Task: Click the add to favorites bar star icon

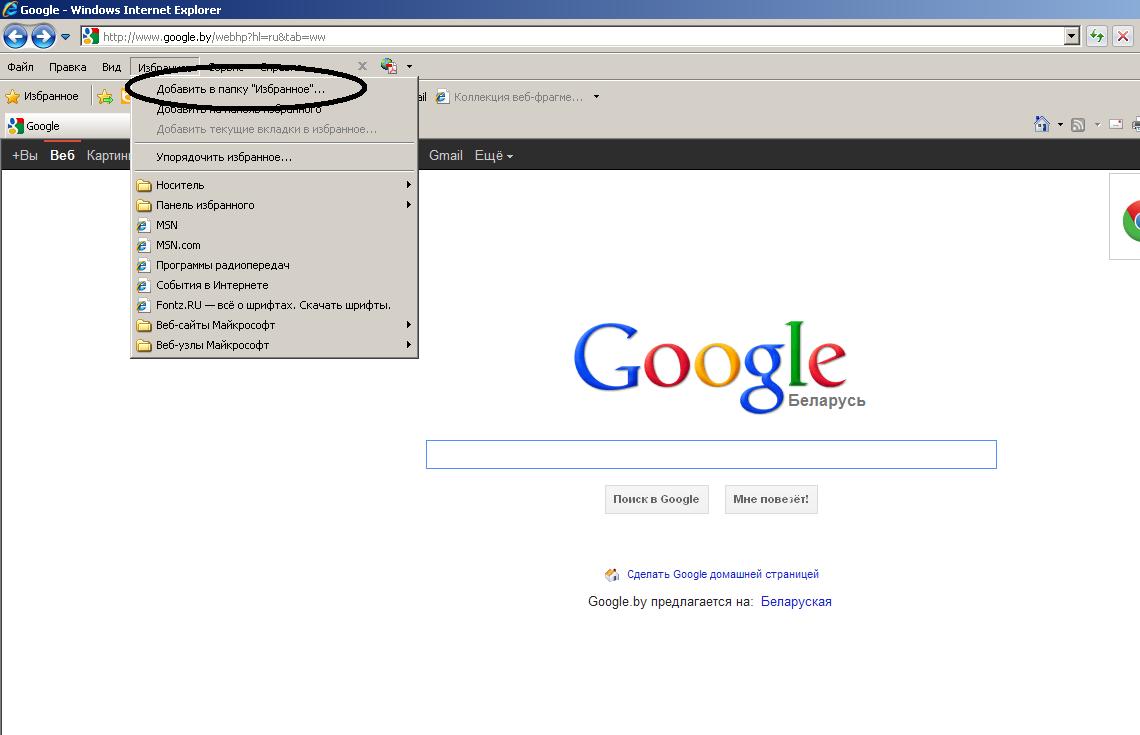Action: click(105, 96)
